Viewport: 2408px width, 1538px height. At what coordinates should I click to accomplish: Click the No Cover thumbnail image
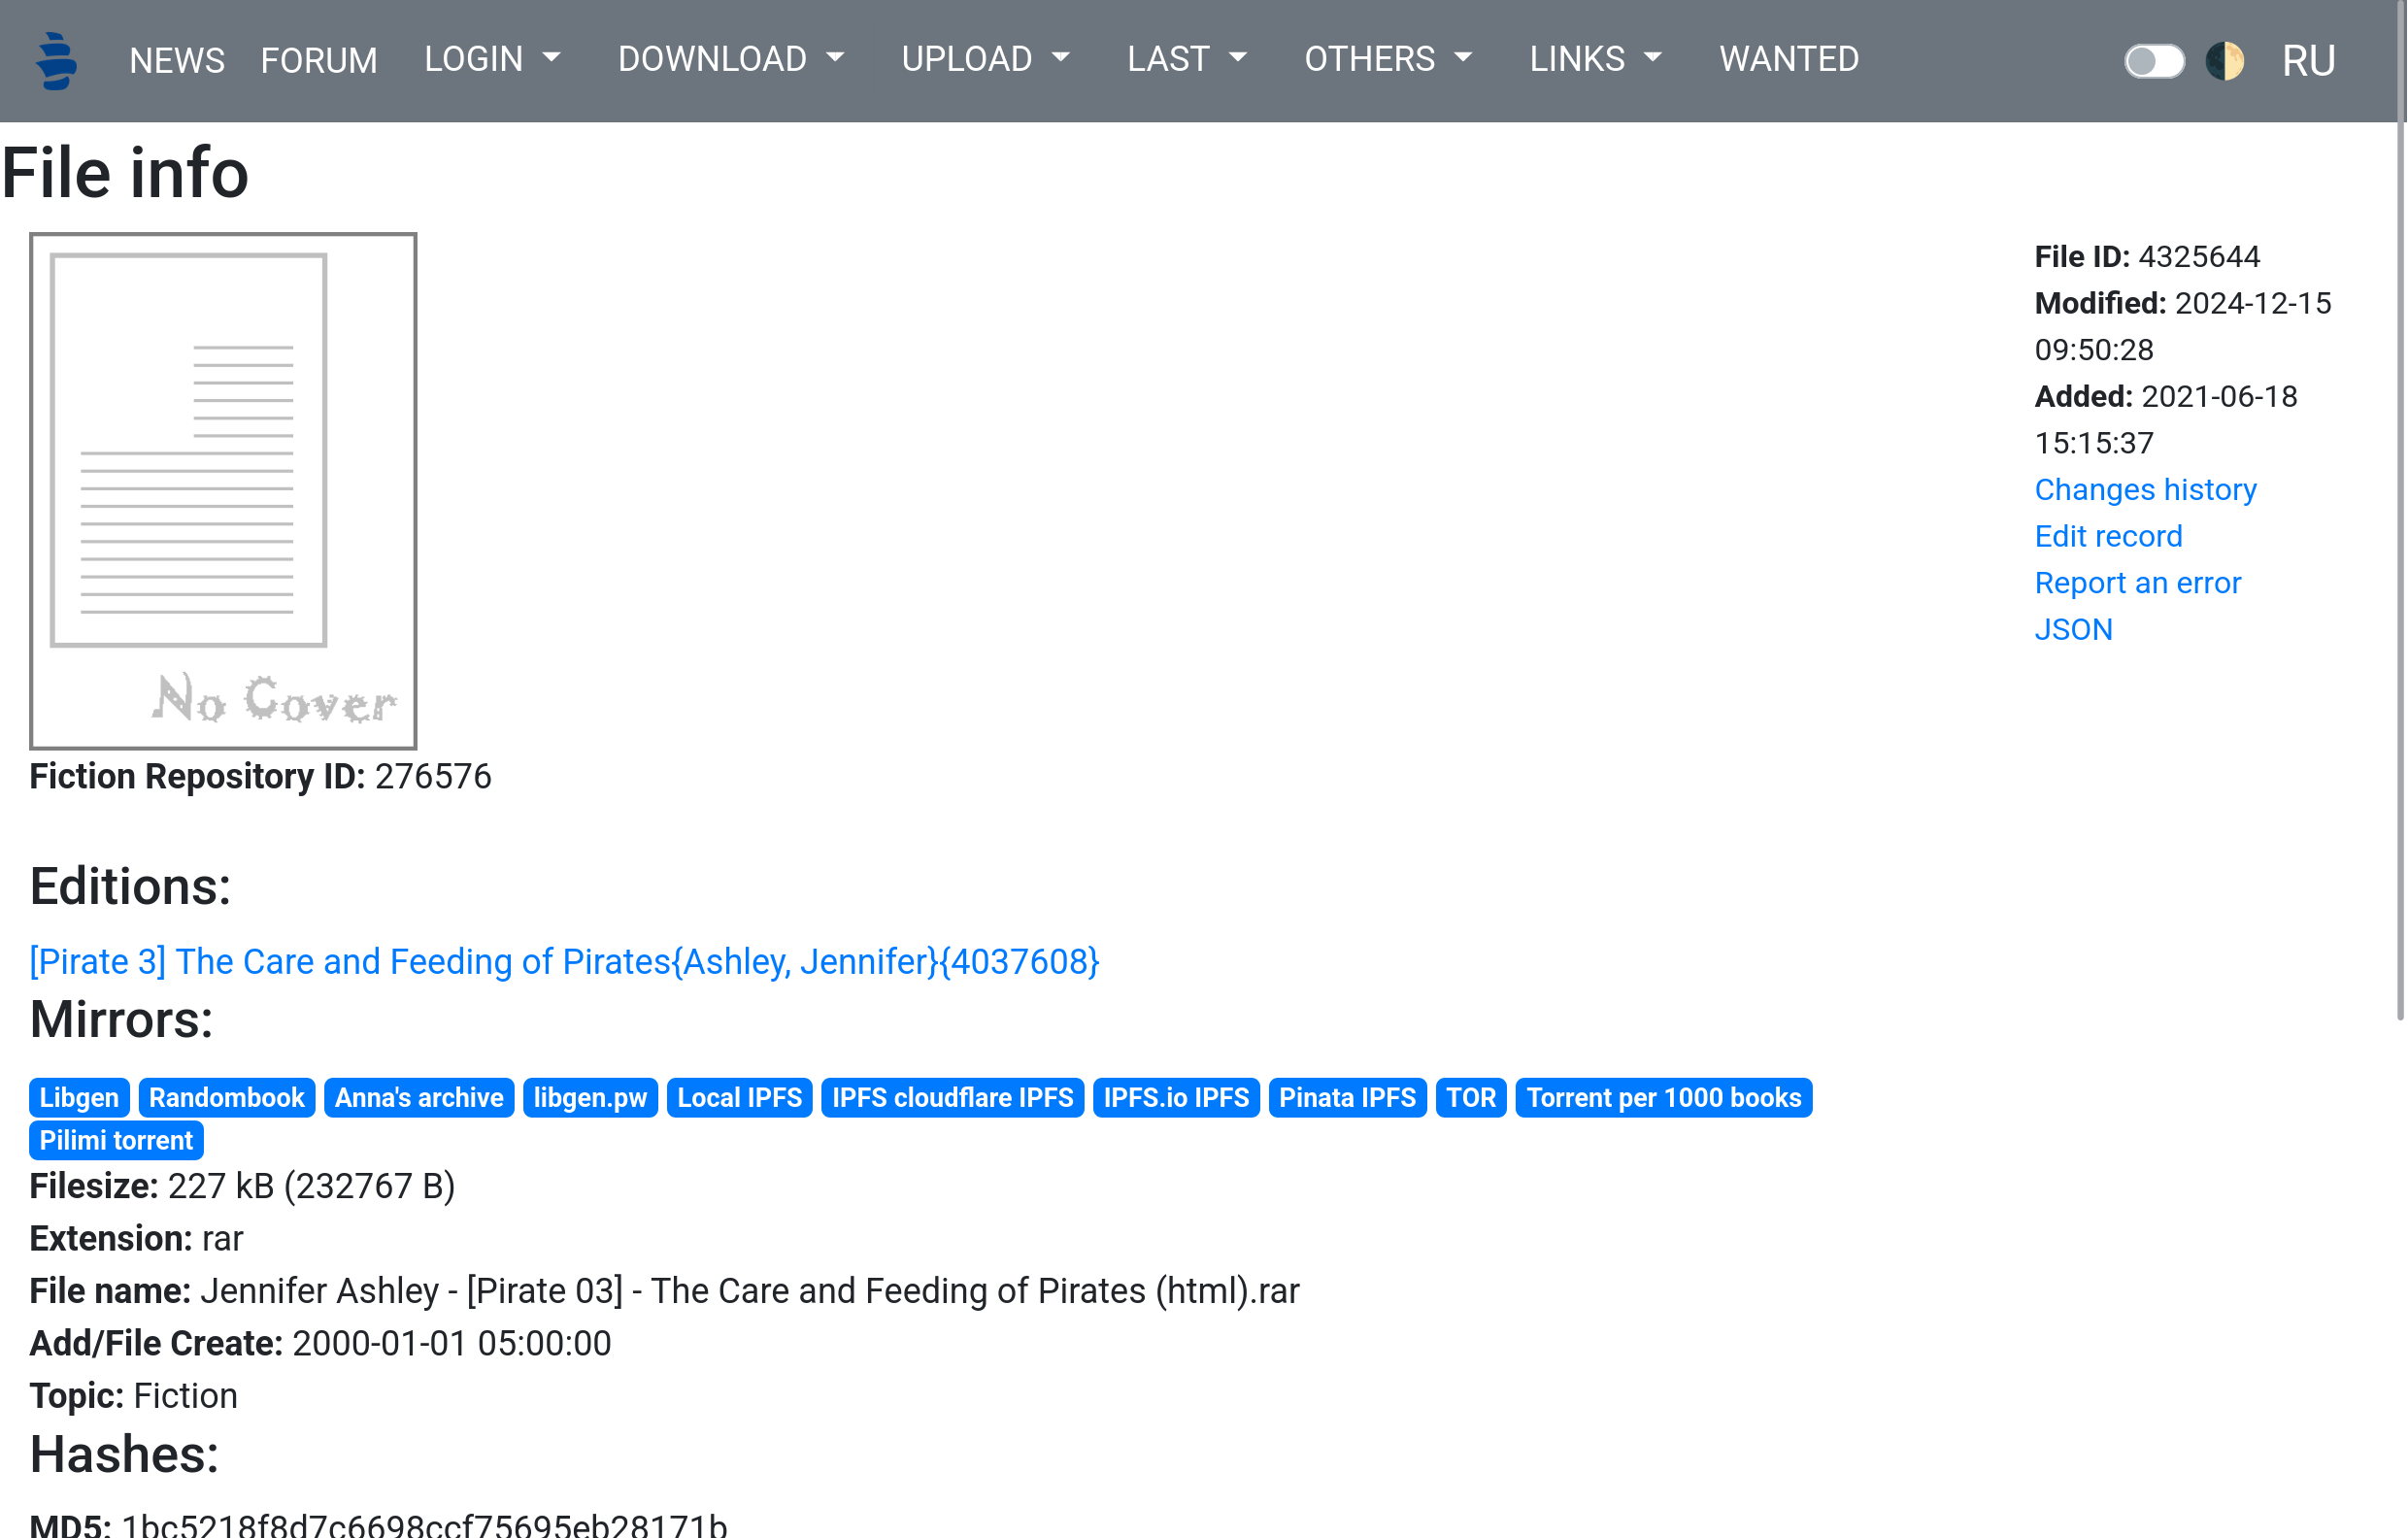click(223, 491)
